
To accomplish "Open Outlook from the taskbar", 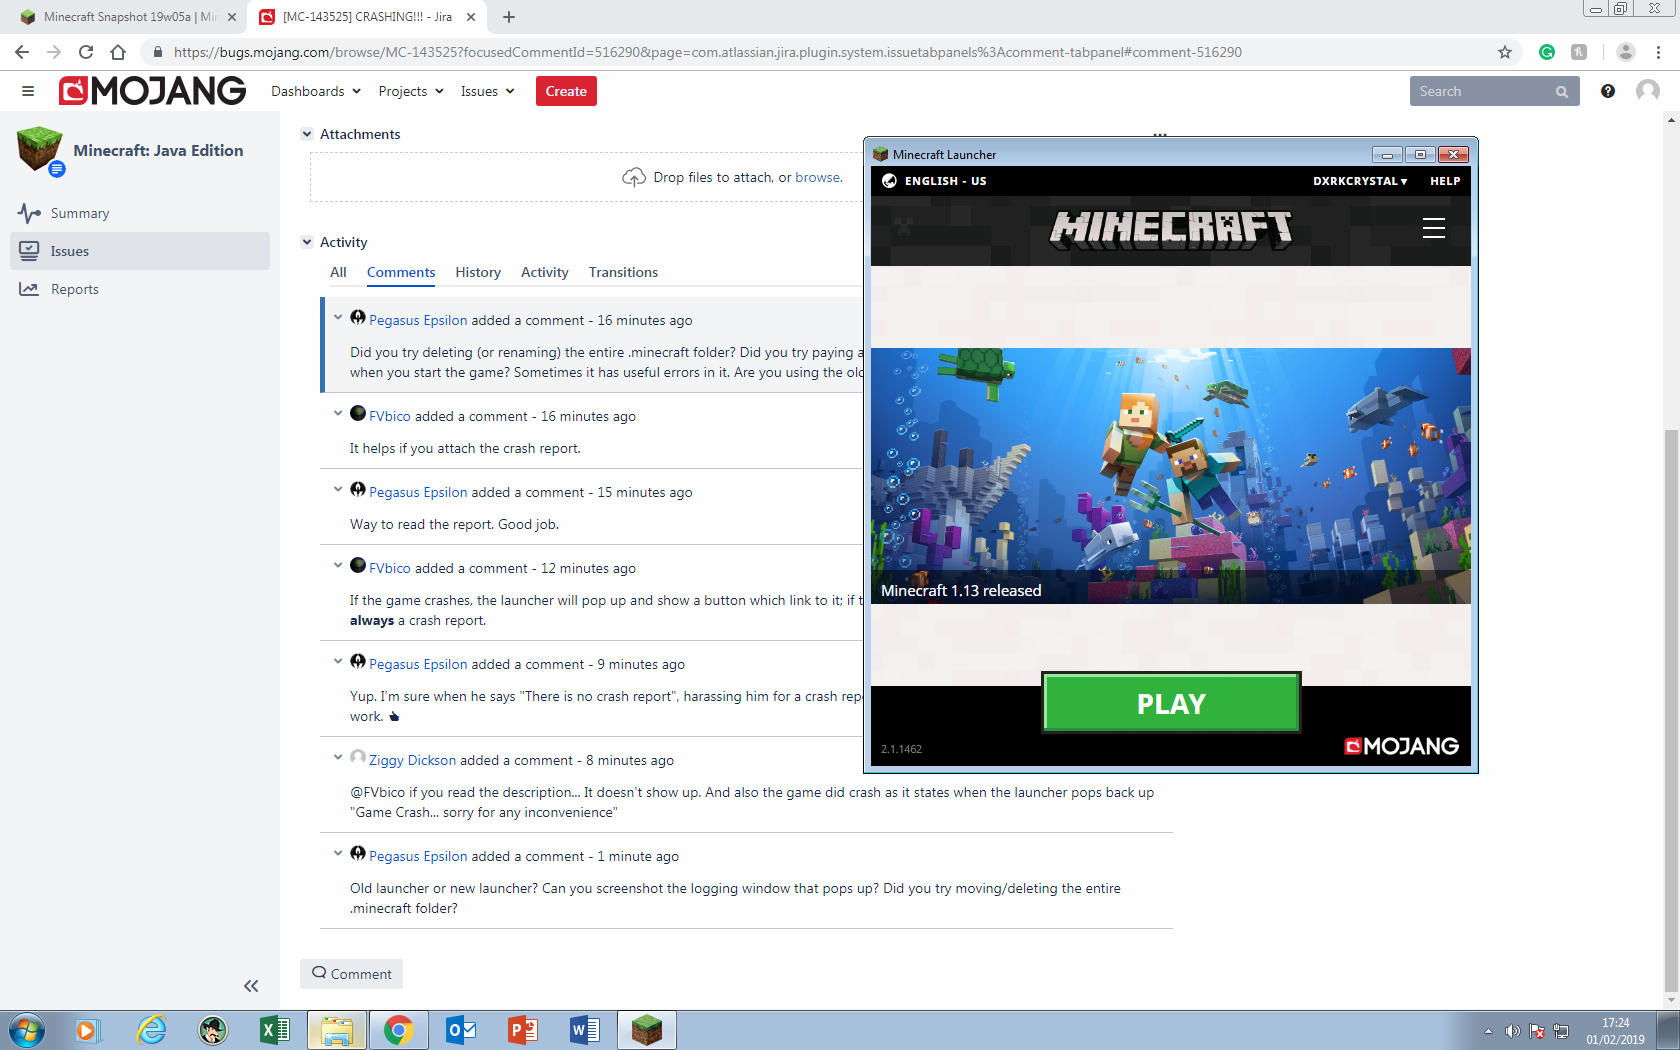I will tap(461, 1030).
